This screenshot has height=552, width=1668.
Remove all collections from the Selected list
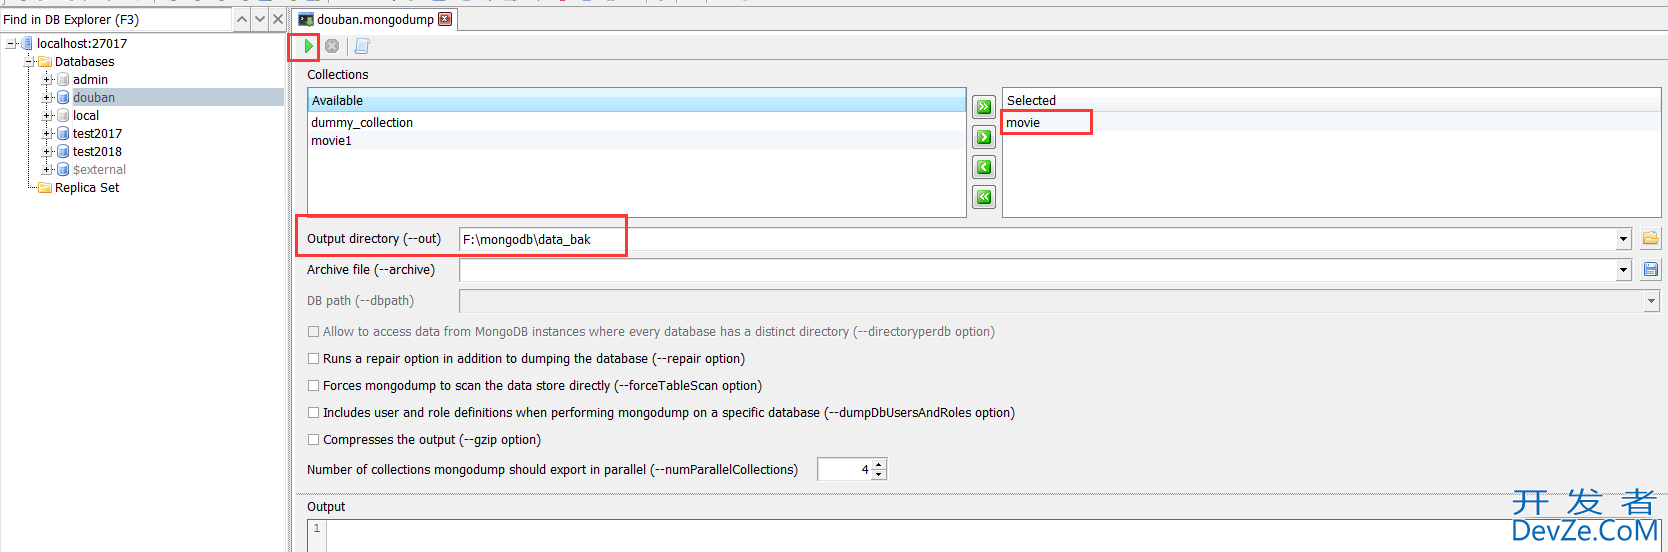(x=984, y=197)
